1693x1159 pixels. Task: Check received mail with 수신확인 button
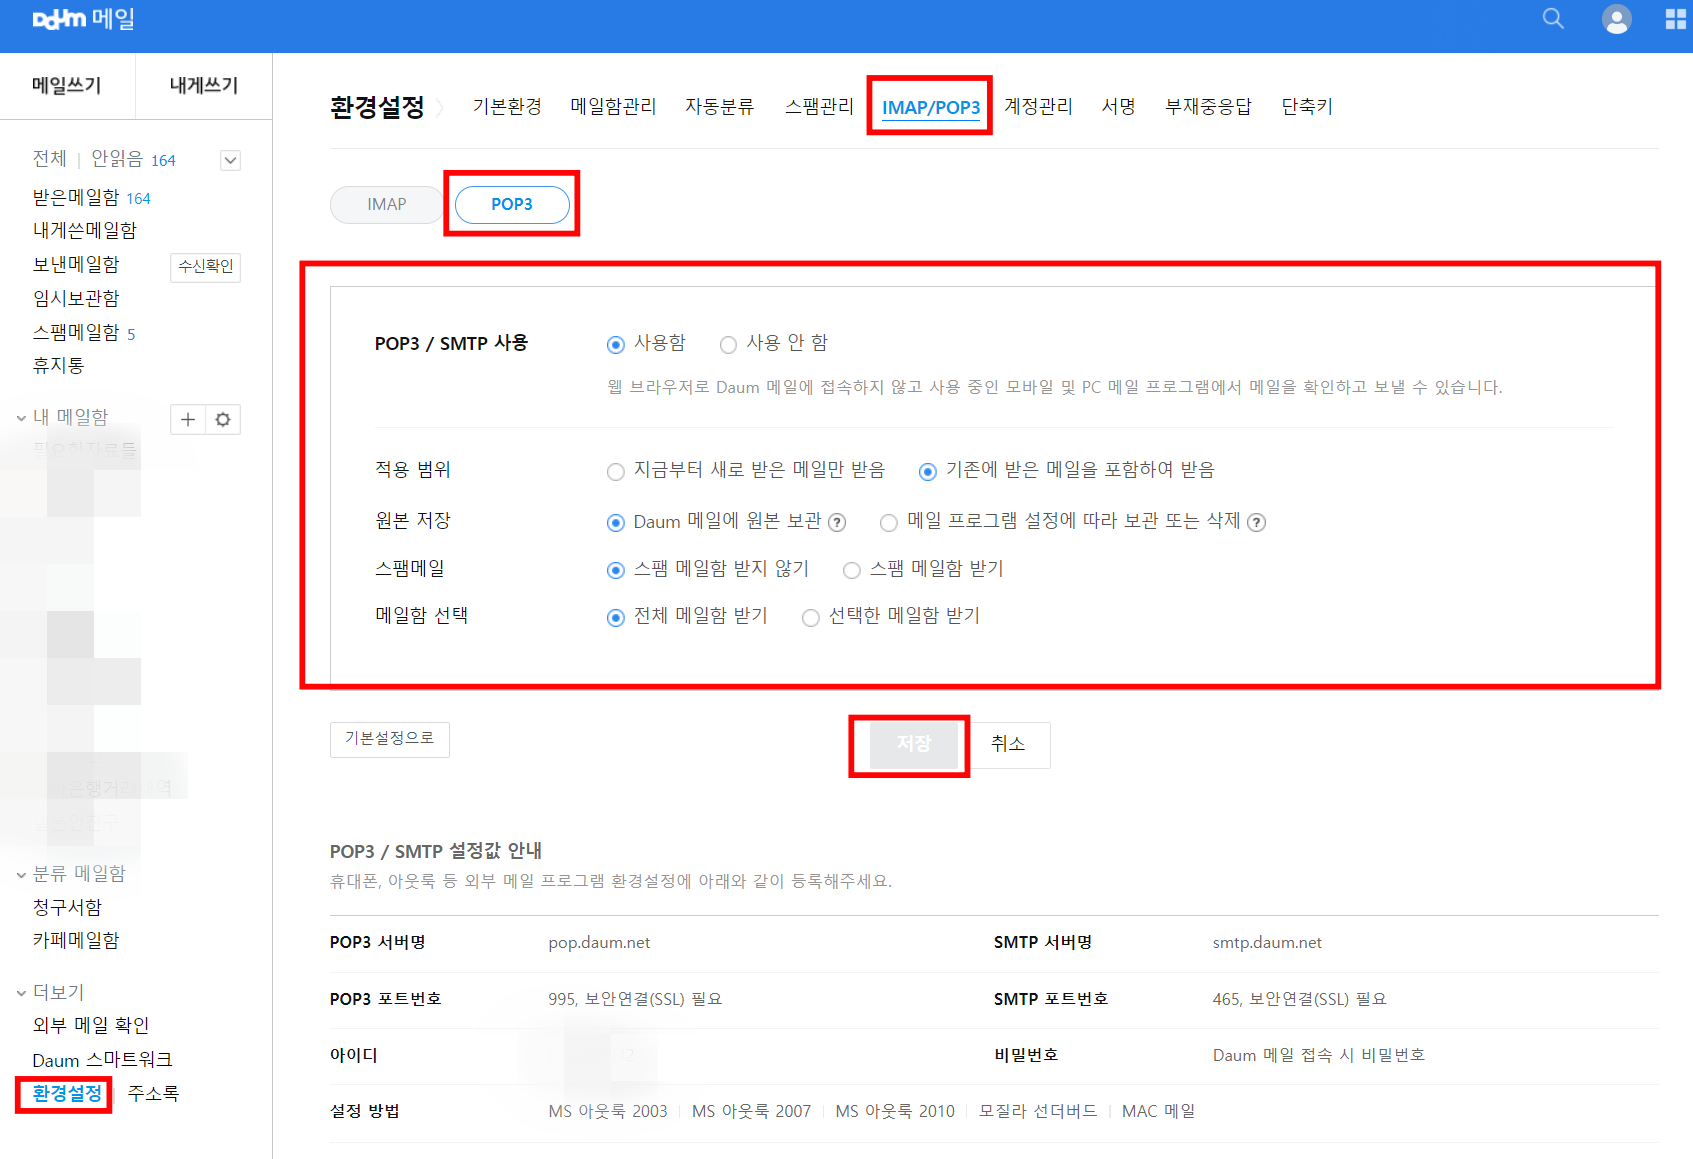205,267
